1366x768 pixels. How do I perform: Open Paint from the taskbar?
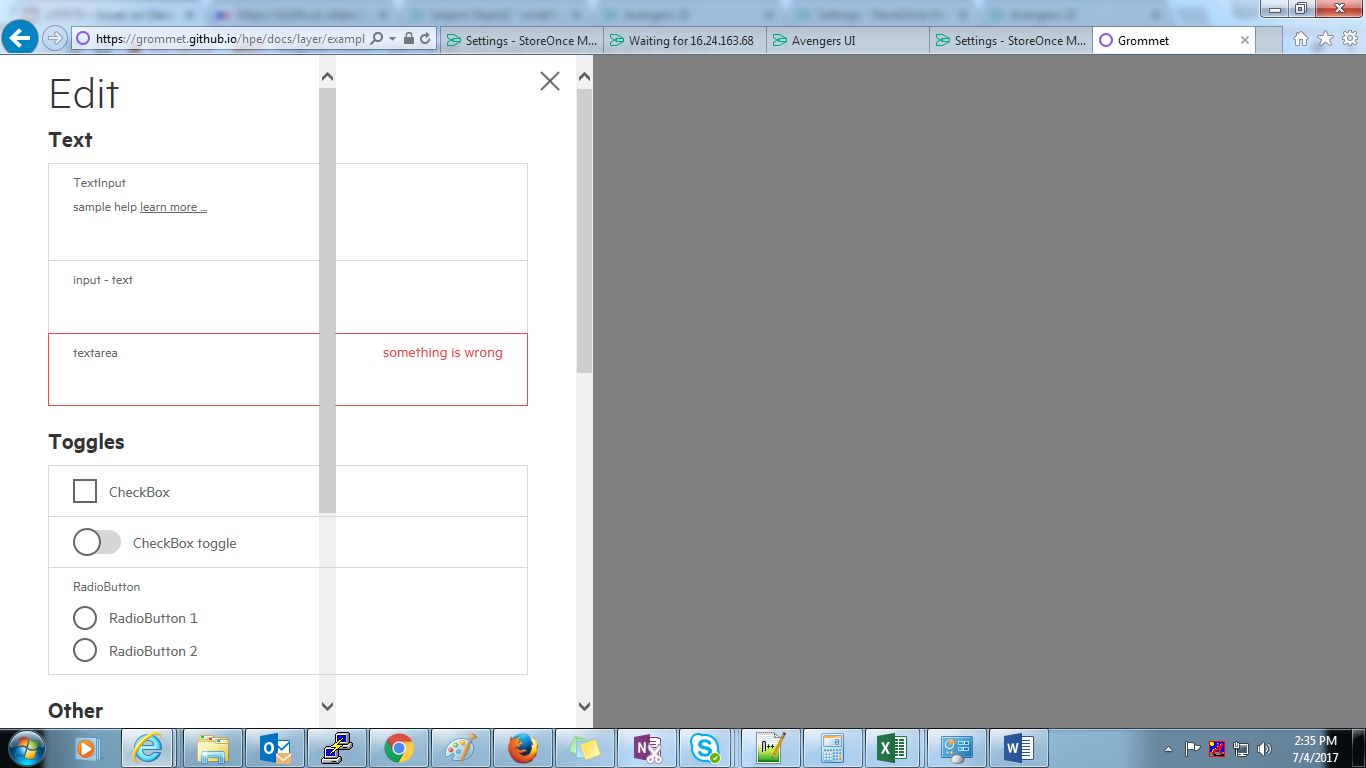[x=461, y=748]
